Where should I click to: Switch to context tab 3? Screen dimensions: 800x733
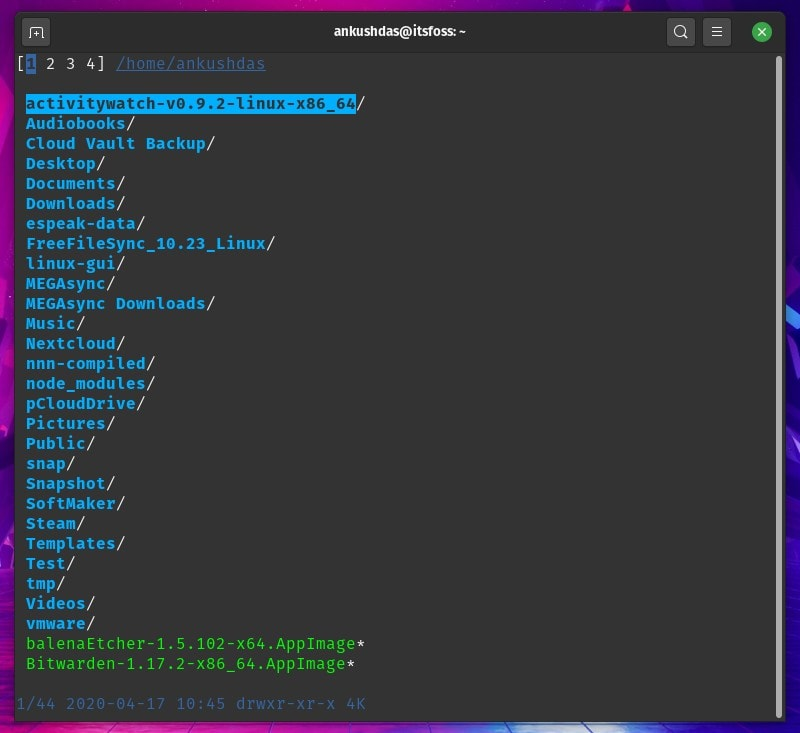point(70,64)
